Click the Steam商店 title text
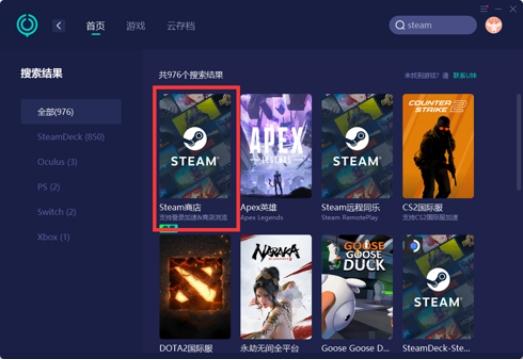Image resolution: width=523 pixels, height=360 pixels. (x=180, y=208)
